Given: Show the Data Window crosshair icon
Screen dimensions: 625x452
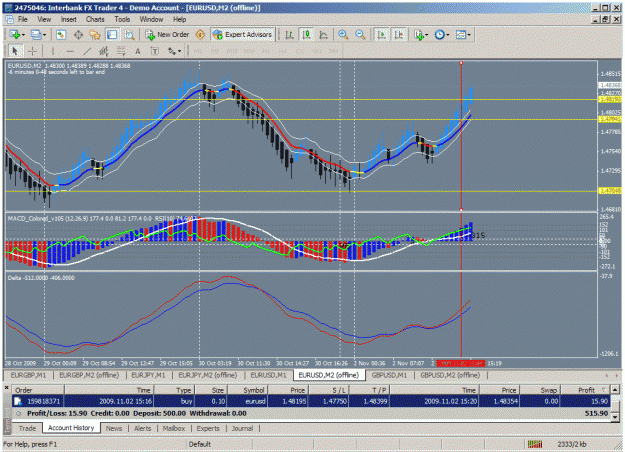Looking at the screenshot, I should [78, 35].
